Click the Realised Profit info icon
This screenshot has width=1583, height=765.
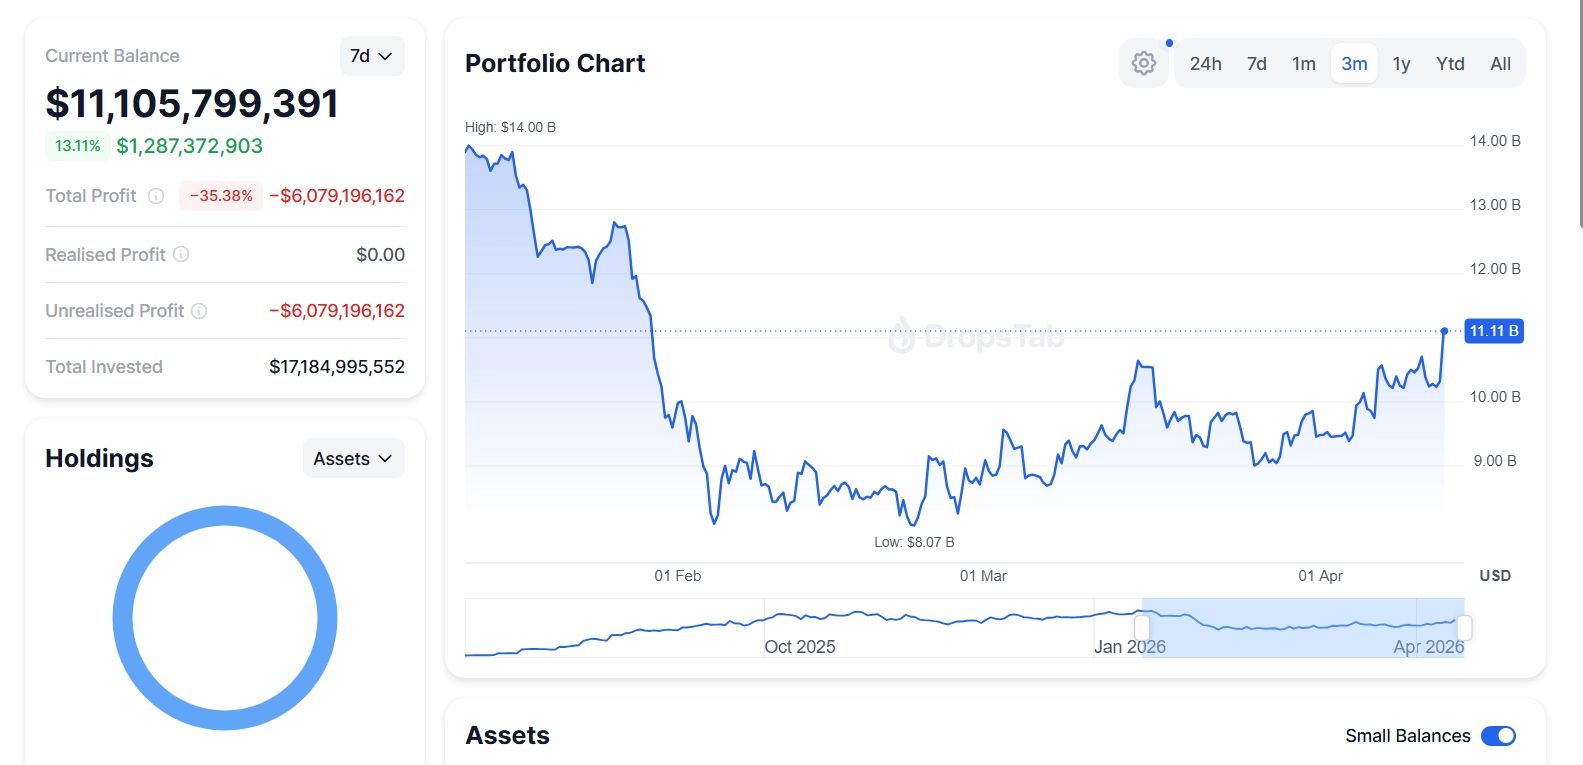[181, 255]
